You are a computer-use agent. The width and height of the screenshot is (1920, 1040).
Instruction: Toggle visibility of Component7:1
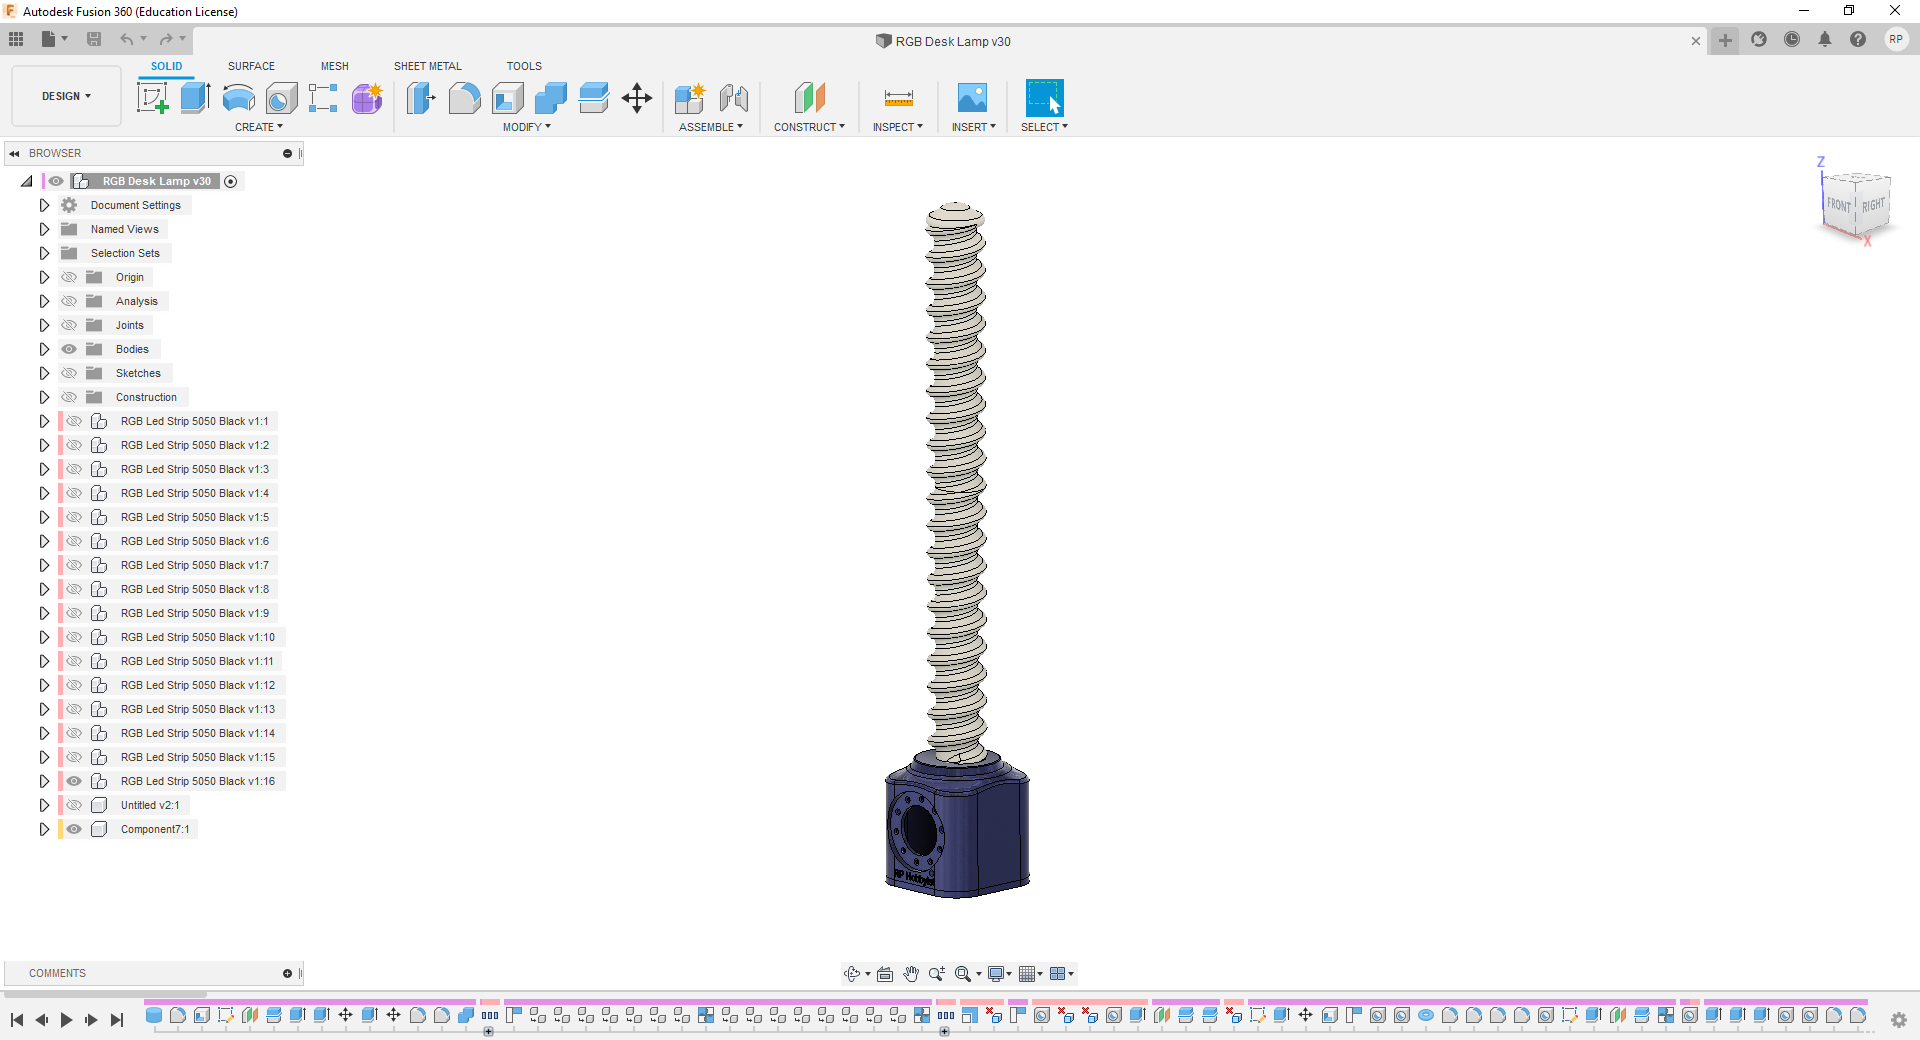click(x=74, y=829)
